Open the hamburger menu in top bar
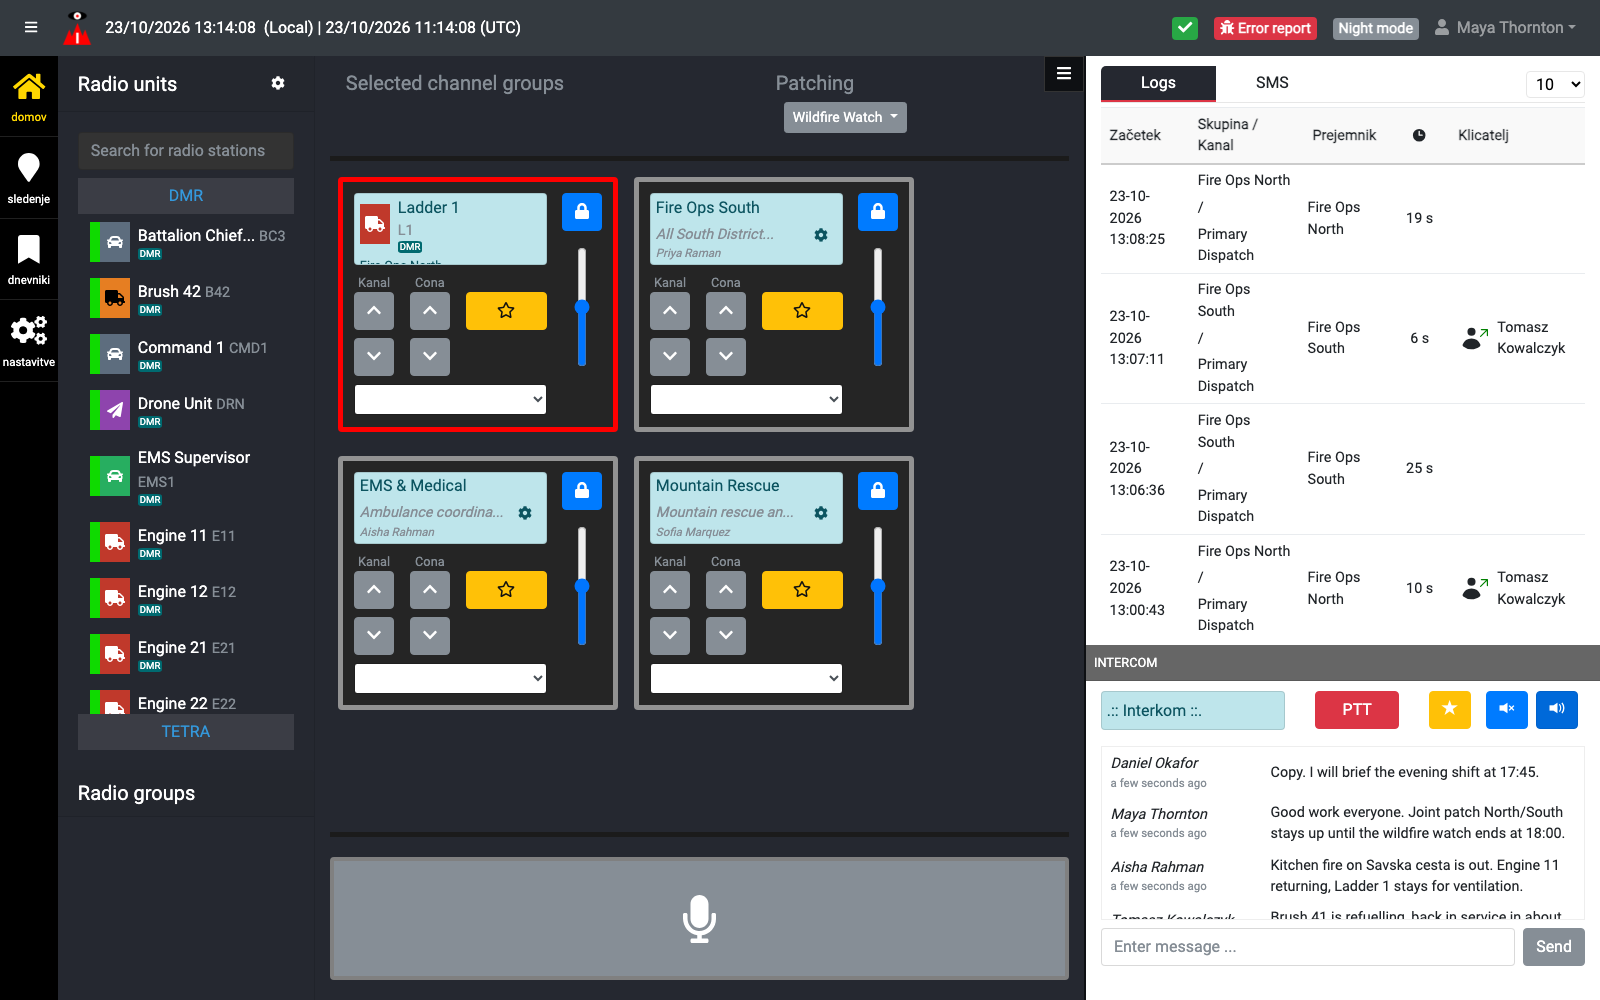1600x1000 pixels. coord(31,27)
